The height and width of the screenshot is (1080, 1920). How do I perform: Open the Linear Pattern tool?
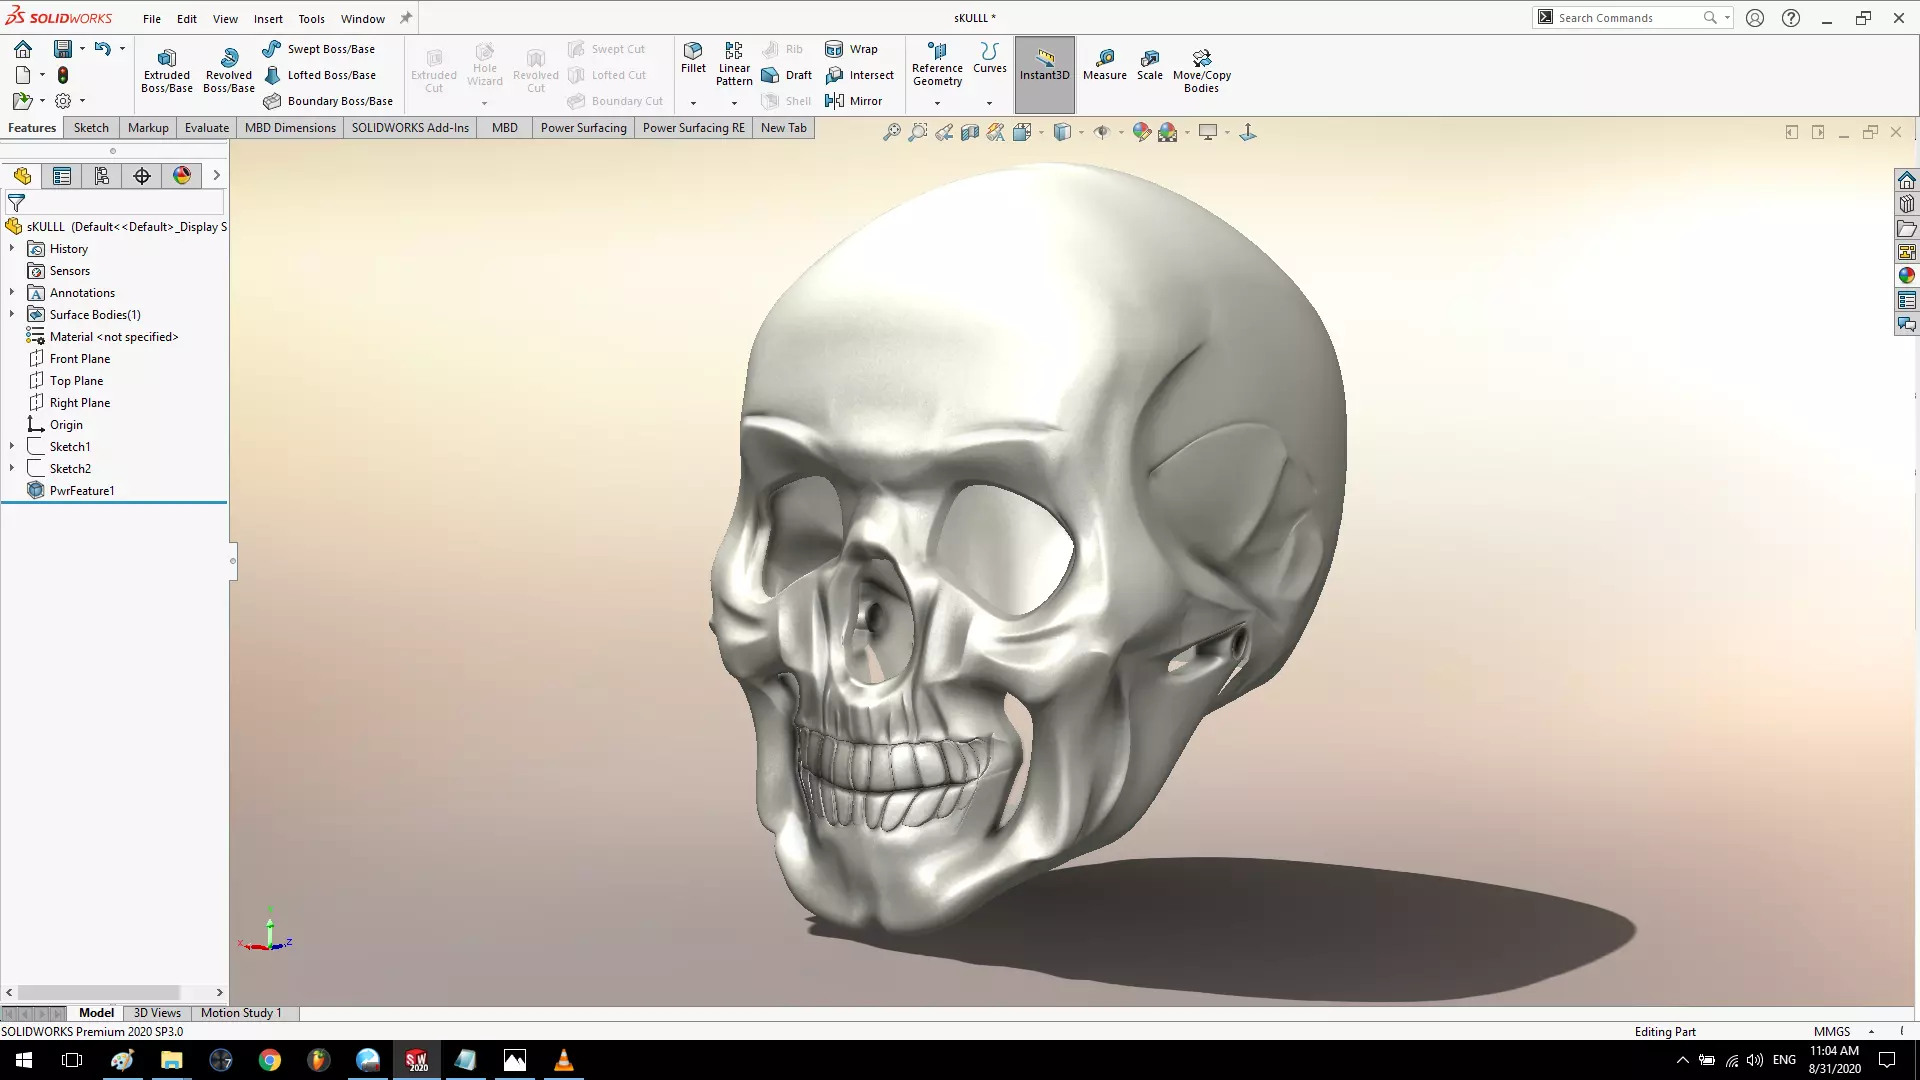[734, 64]
